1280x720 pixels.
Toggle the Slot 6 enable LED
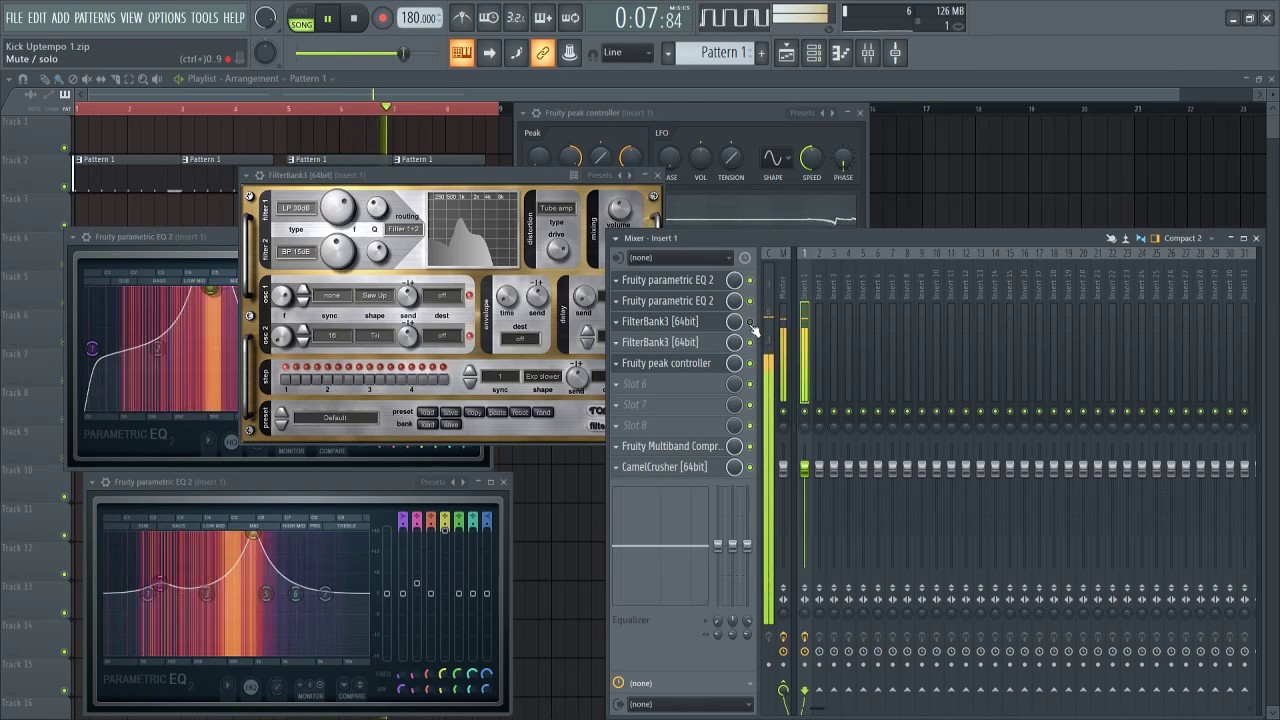[750, 384]
